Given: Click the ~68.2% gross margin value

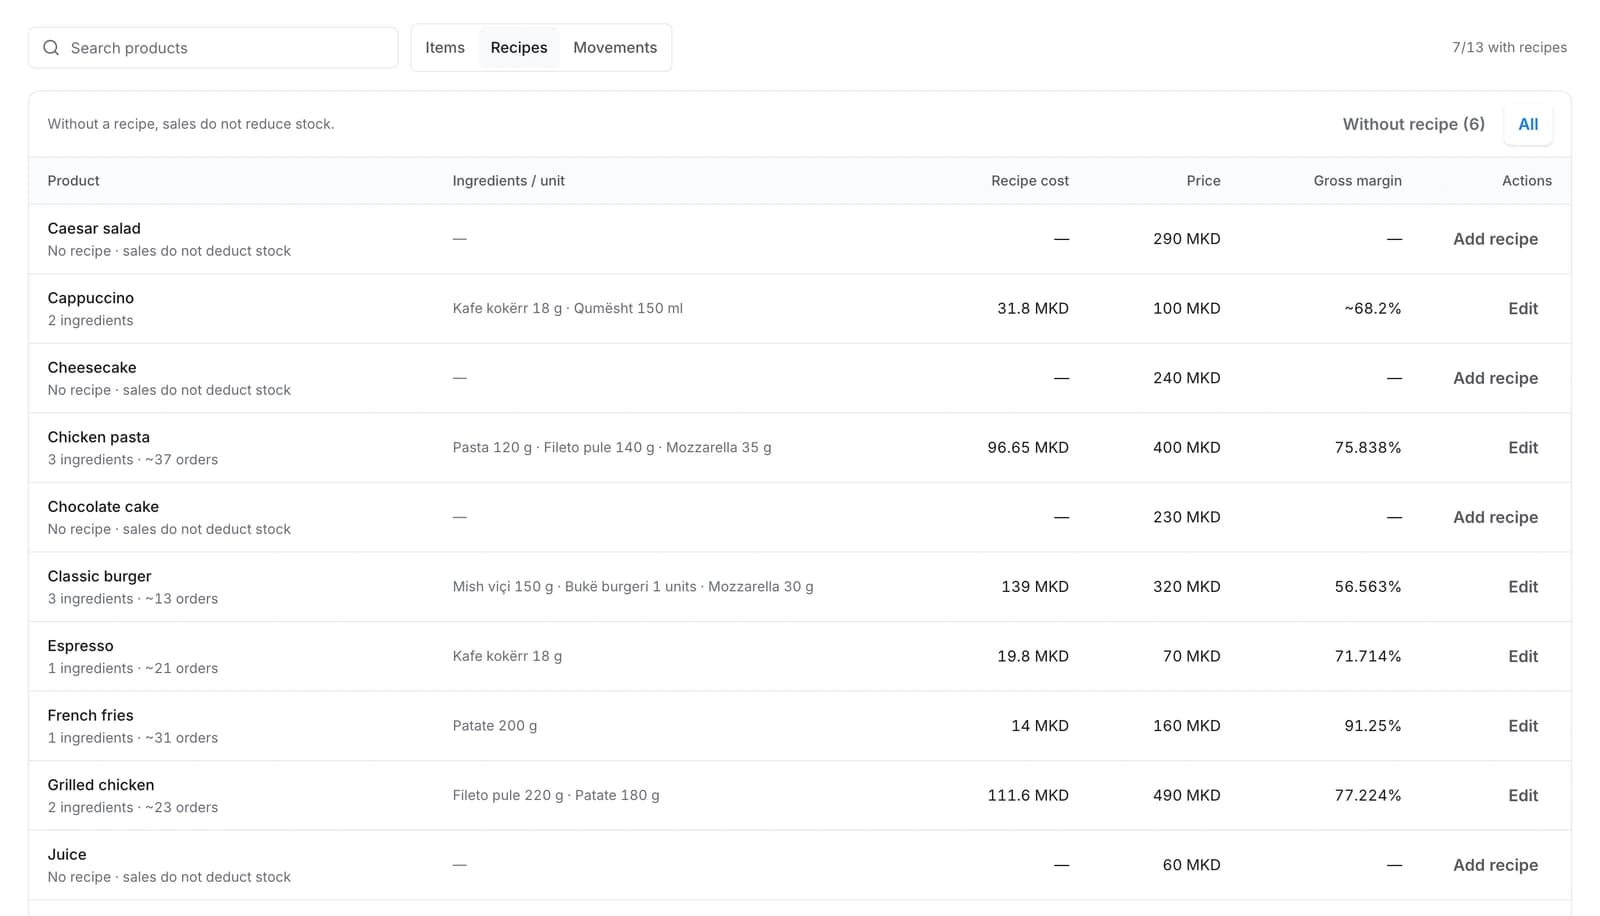Looking at the screenshot, I should pyautogui.click(x=1372, y=309).
